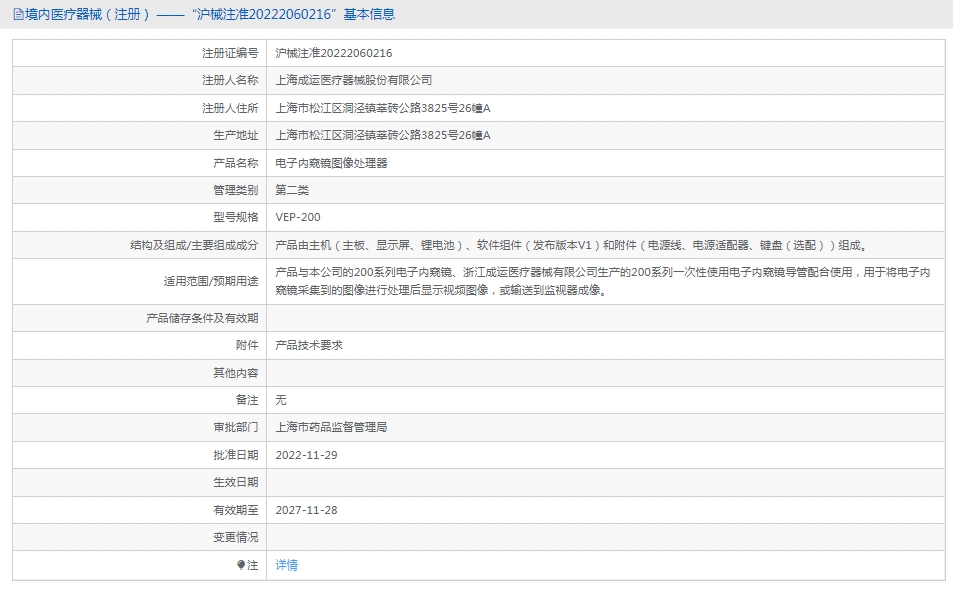Select the page title 境内医疗器械（注册）基本信息
The width and height of the screenshot is (953, 590).
tap(210, 14)
